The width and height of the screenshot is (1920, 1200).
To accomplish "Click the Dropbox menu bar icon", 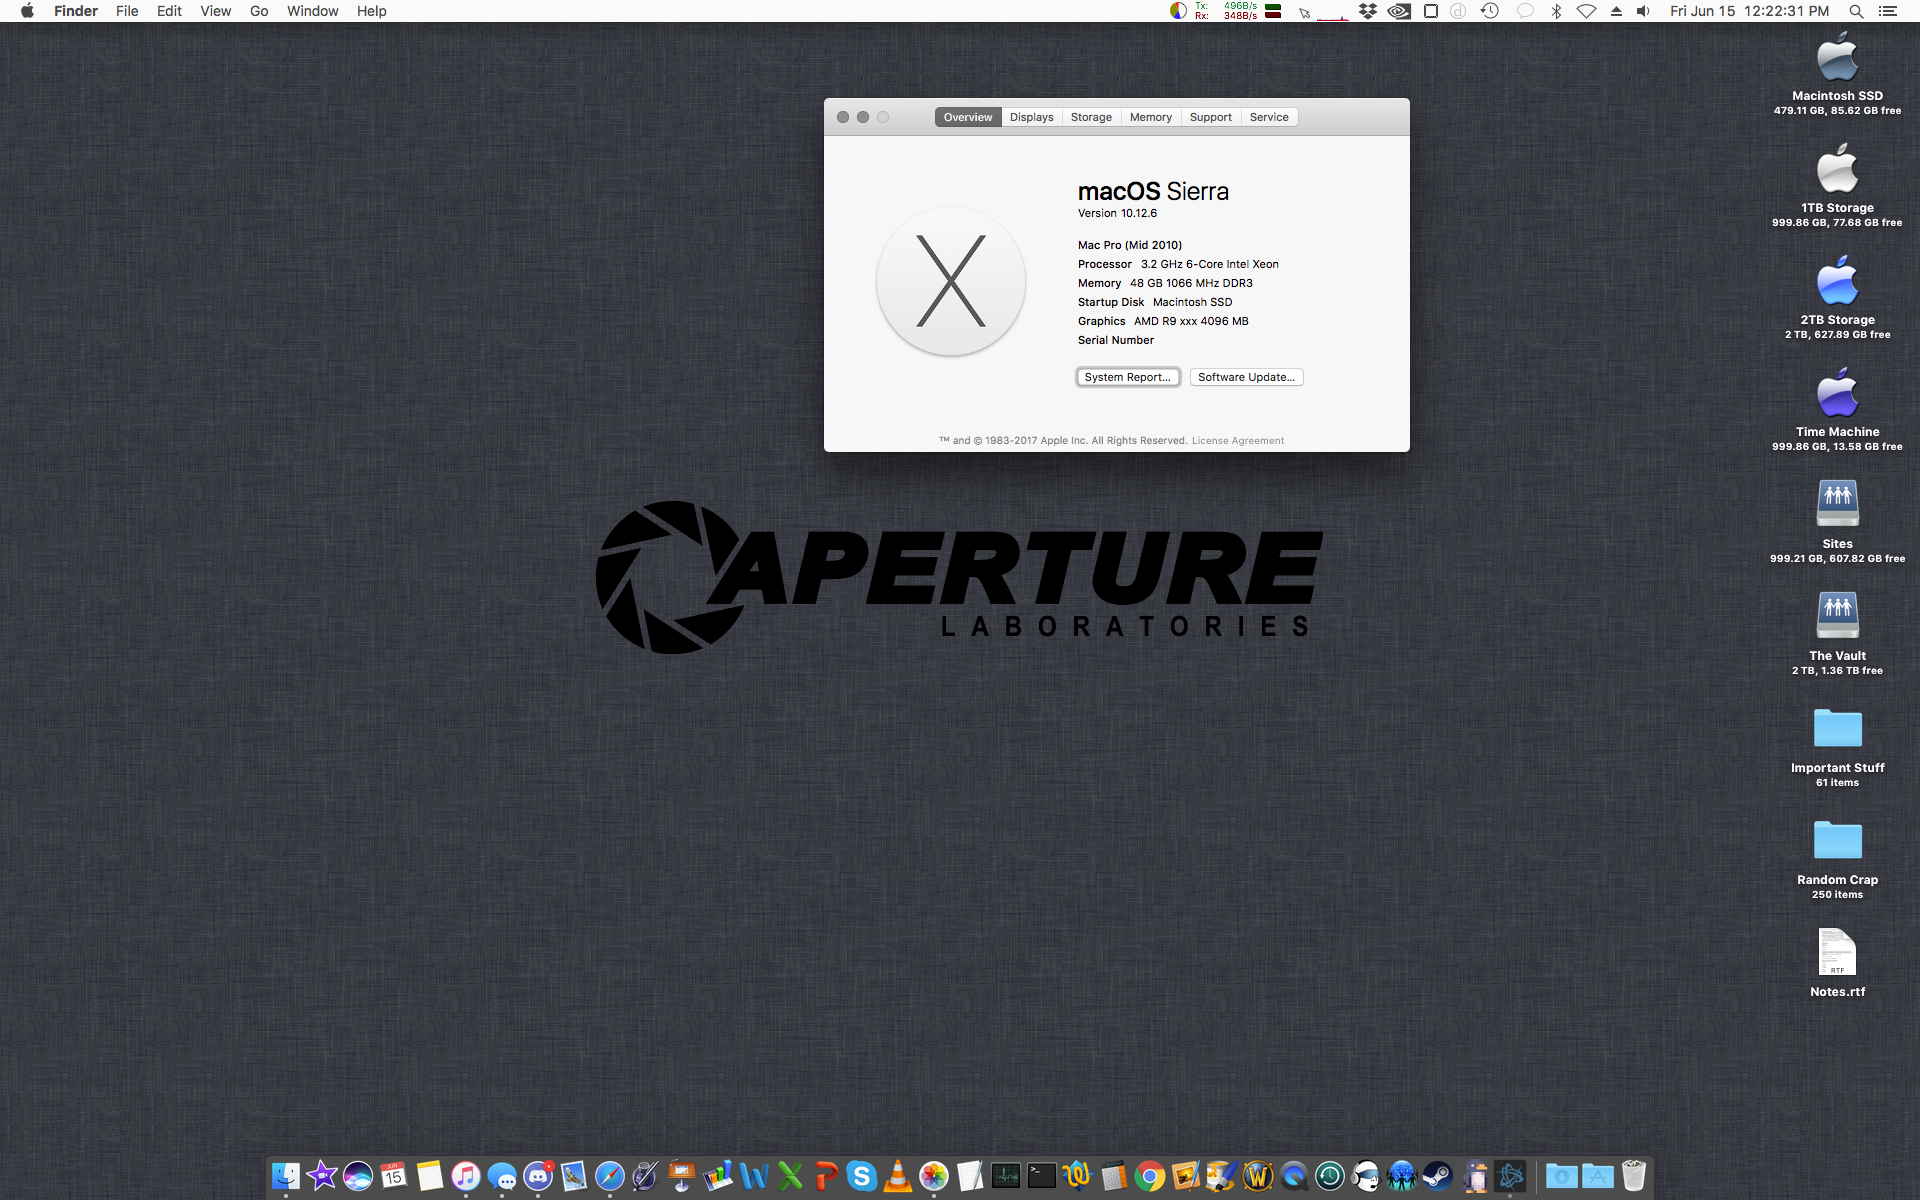I will point(1368,11).
